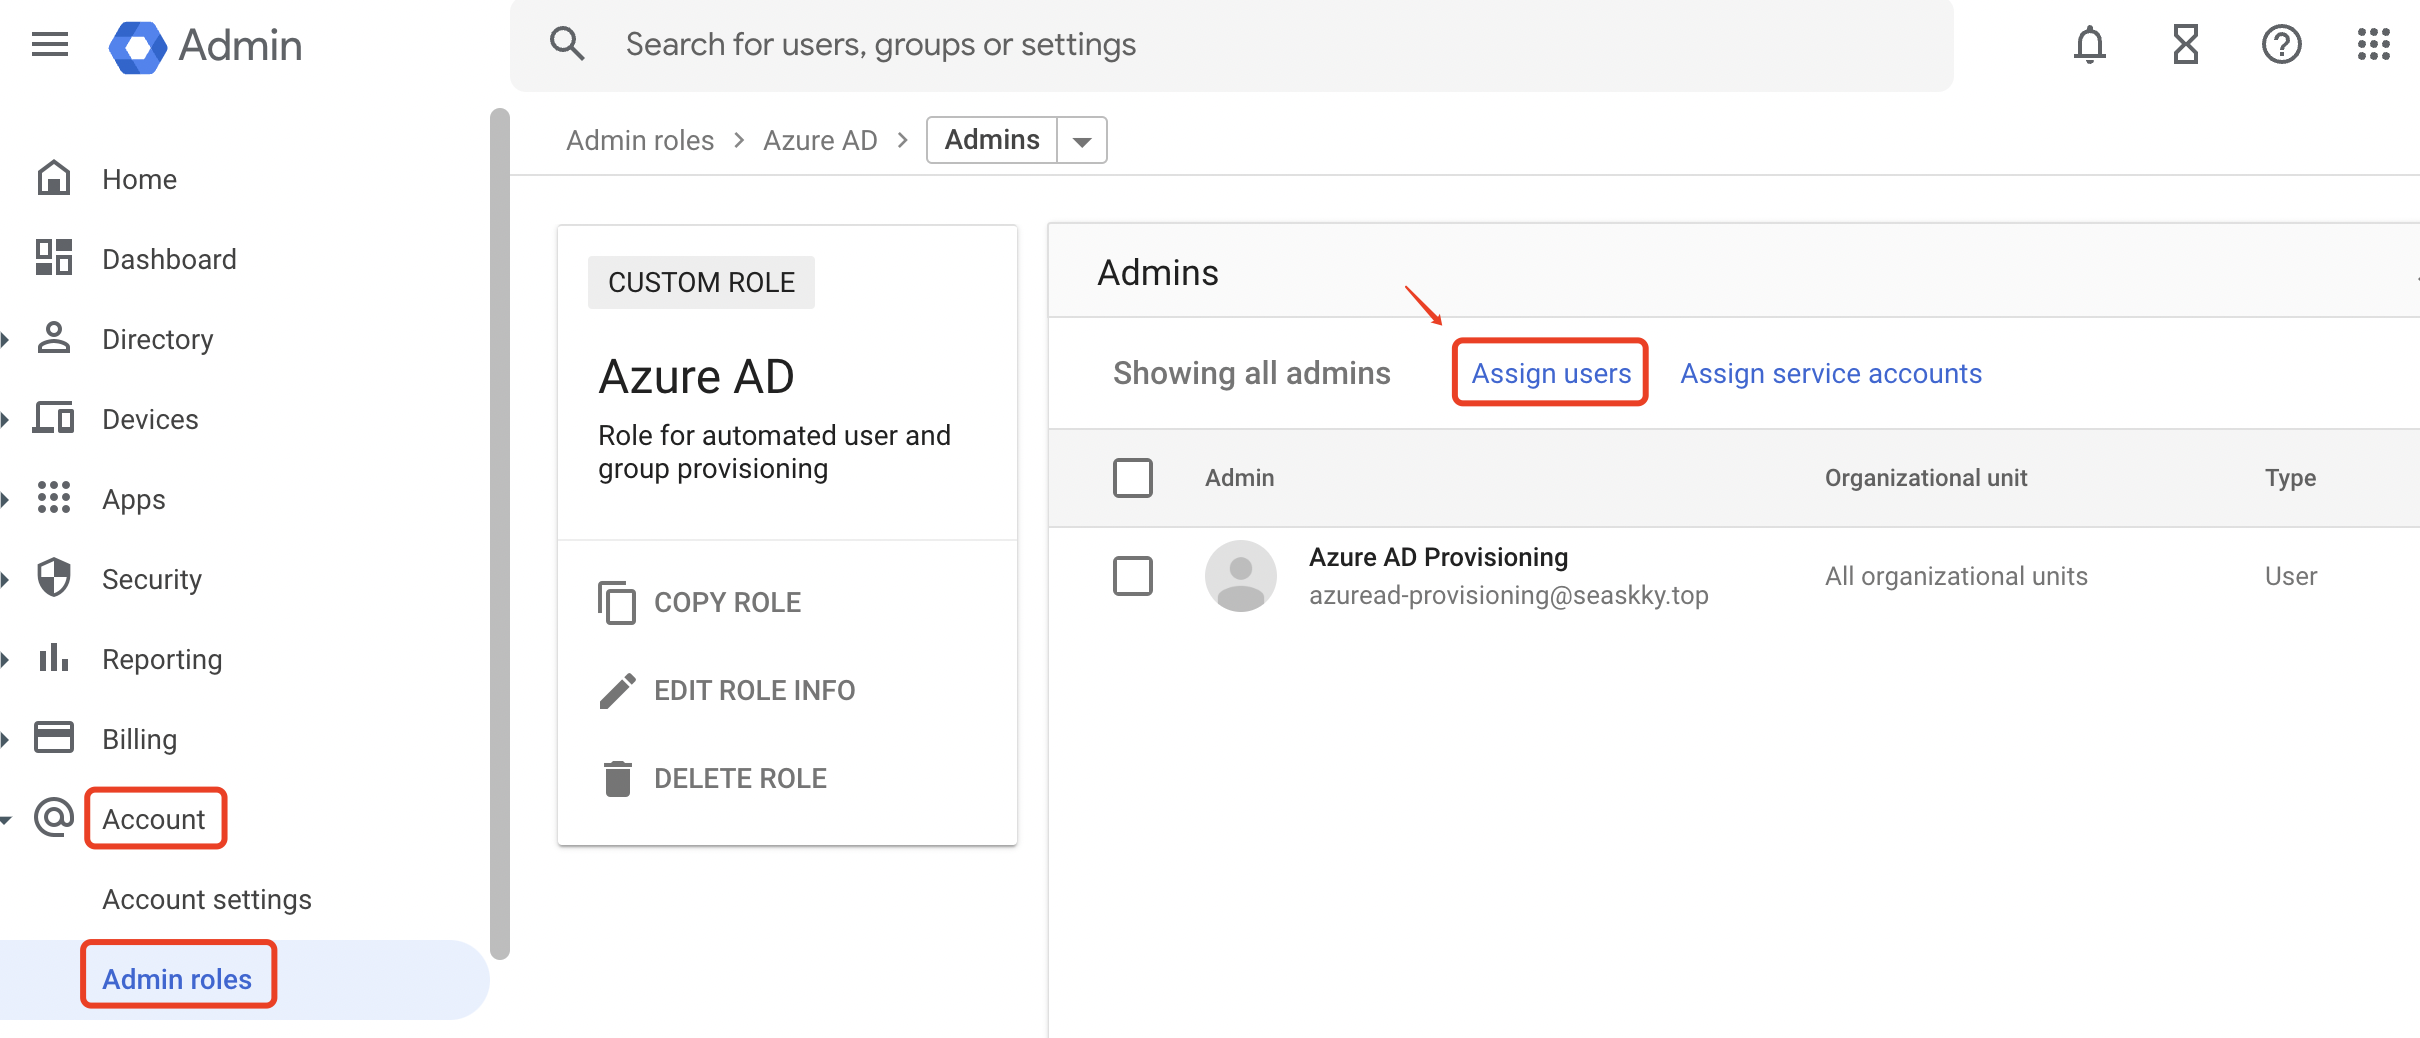Click COPY ROLE button text
Screen dimensions: 2420x1038
727,602
